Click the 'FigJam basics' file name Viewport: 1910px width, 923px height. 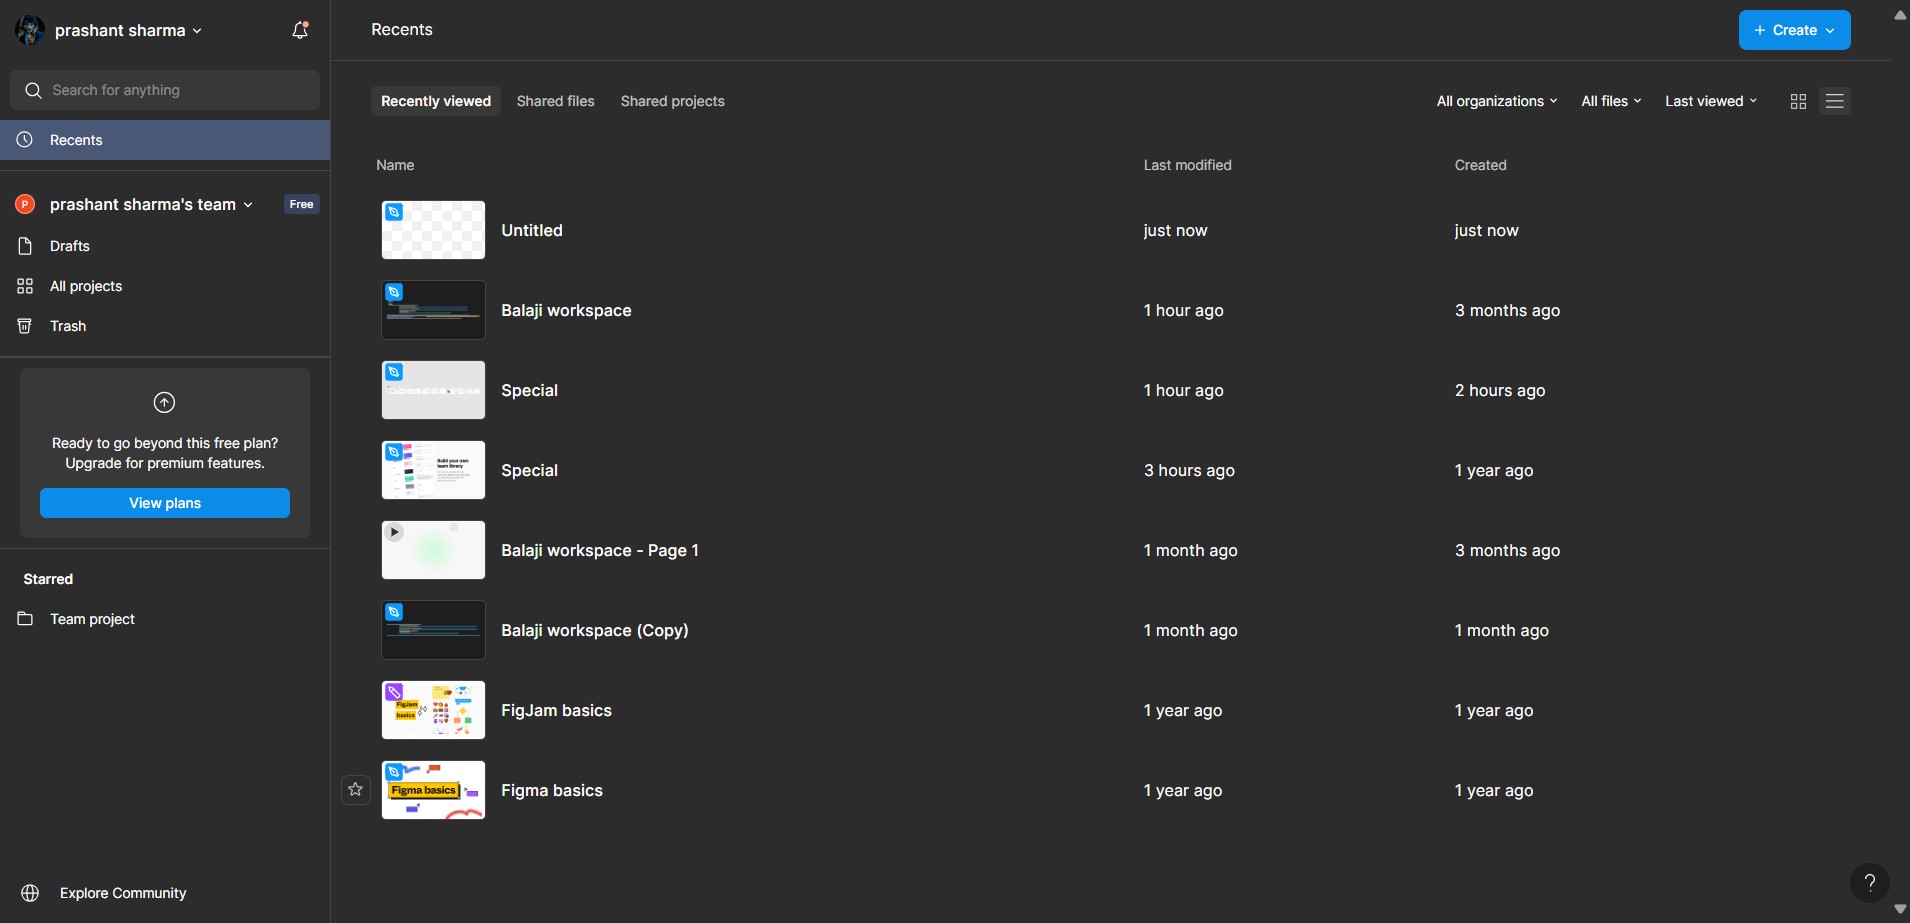(x=556, y=710)
